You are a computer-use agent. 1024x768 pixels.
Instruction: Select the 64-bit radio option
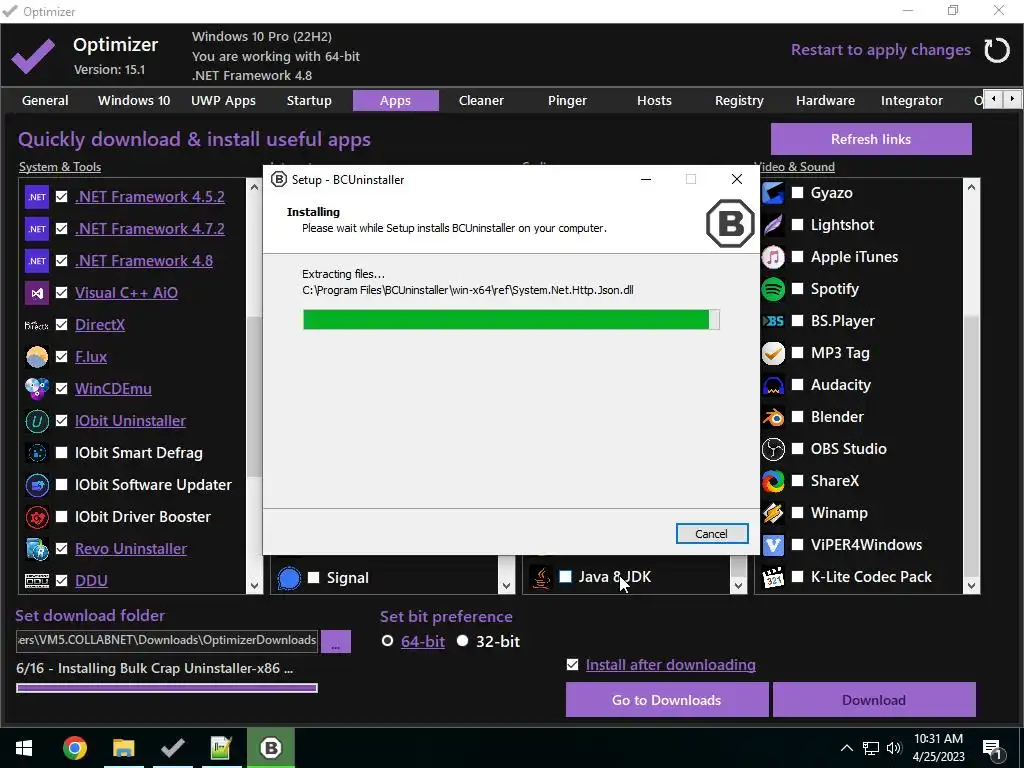pyautogui.click(x=387, y=641)
